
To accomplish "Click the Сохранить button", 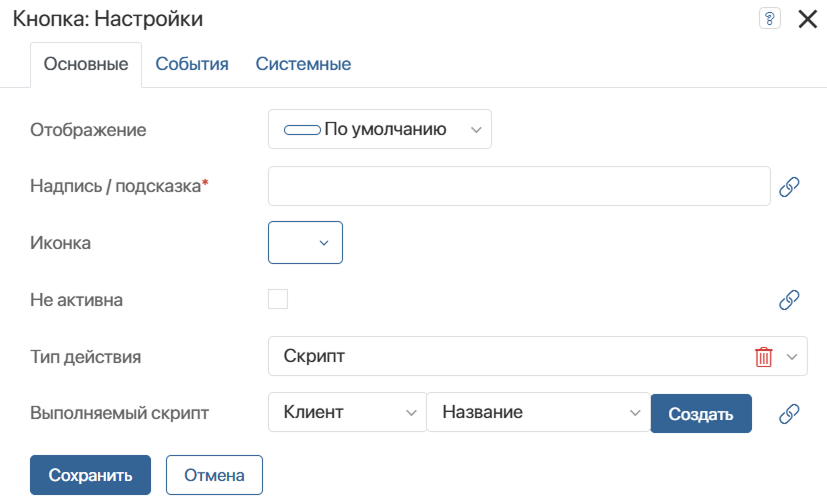I will (90, 475).
